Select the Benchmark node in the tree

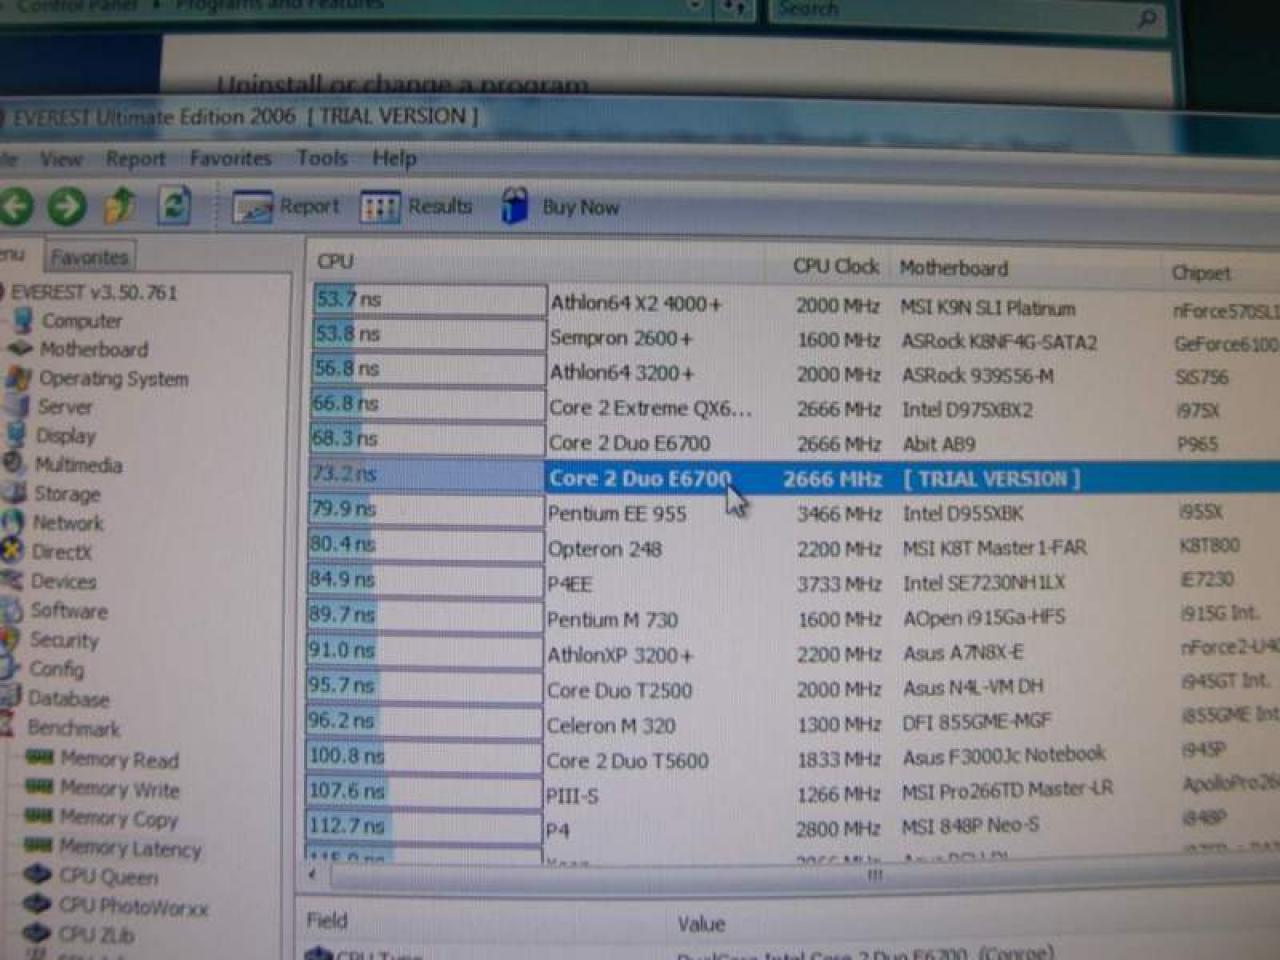(x=73, y=727)
